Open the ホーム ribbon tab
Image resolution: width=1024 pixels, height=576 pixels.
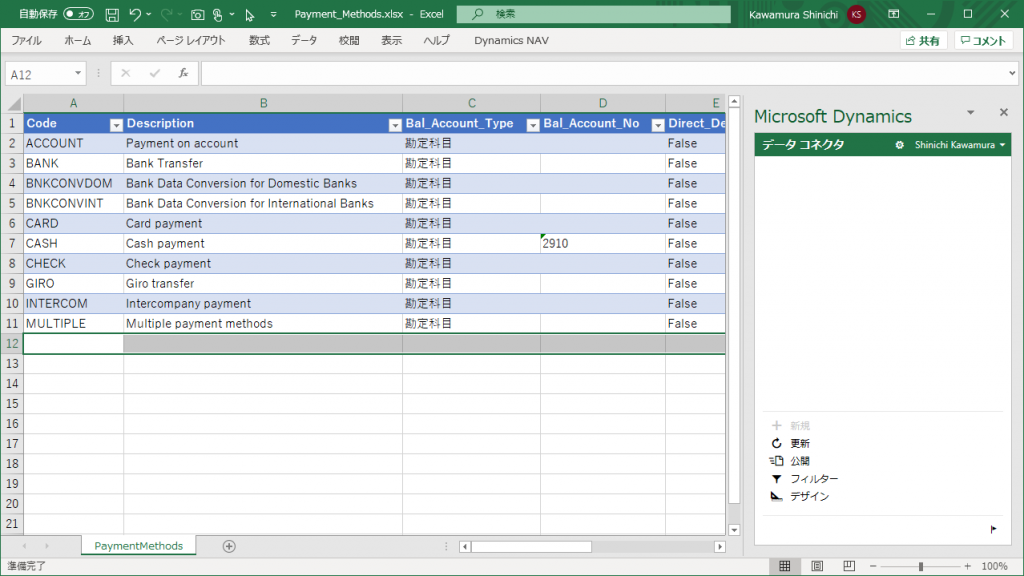click(78, 40)
